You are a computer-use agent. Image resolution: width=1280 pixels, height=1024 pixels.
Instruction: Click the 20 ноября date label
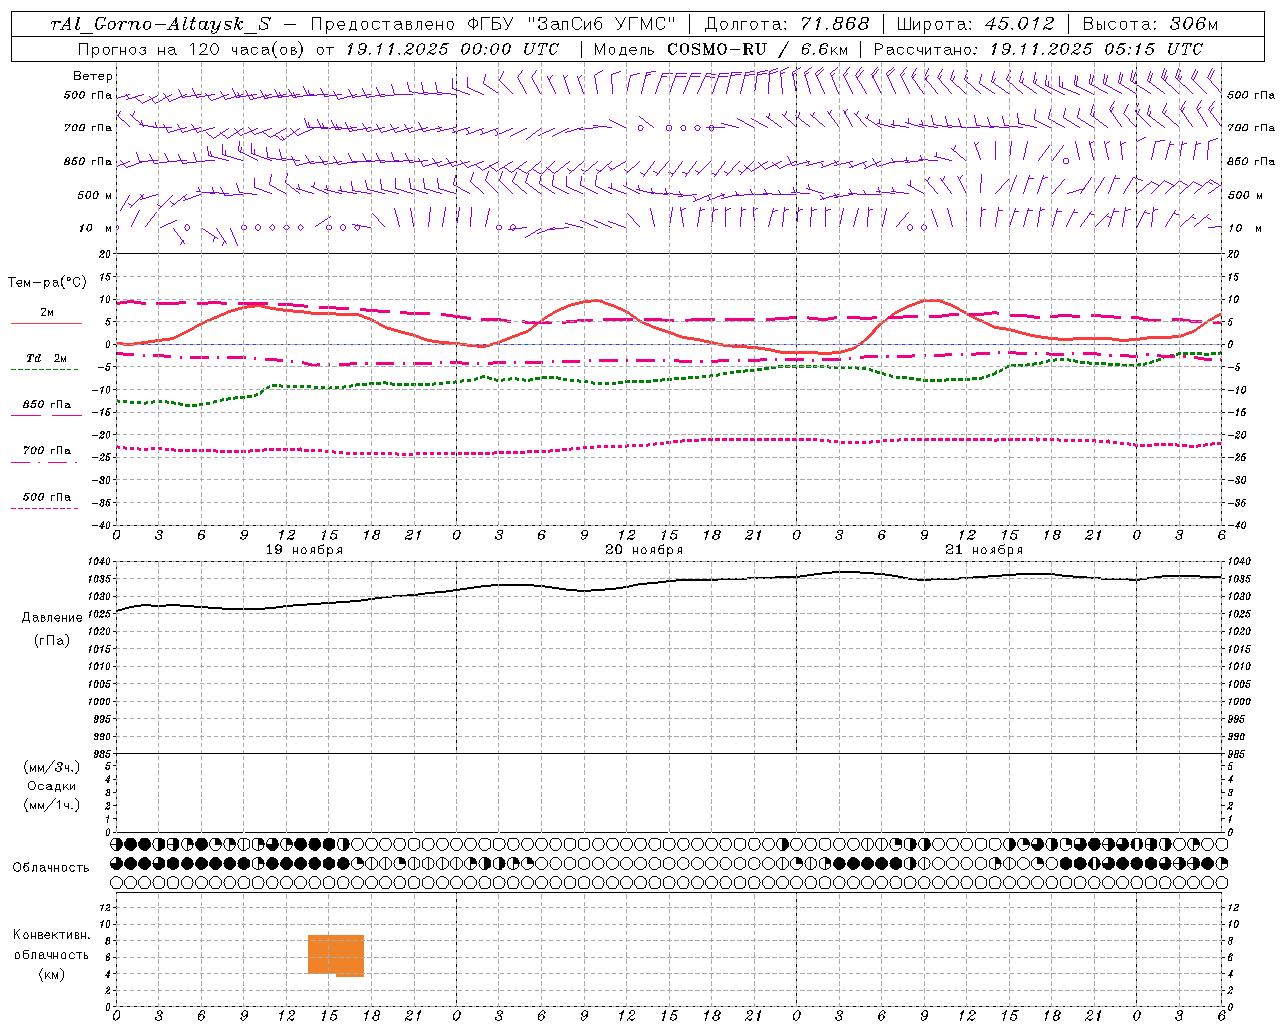point(644,550)
